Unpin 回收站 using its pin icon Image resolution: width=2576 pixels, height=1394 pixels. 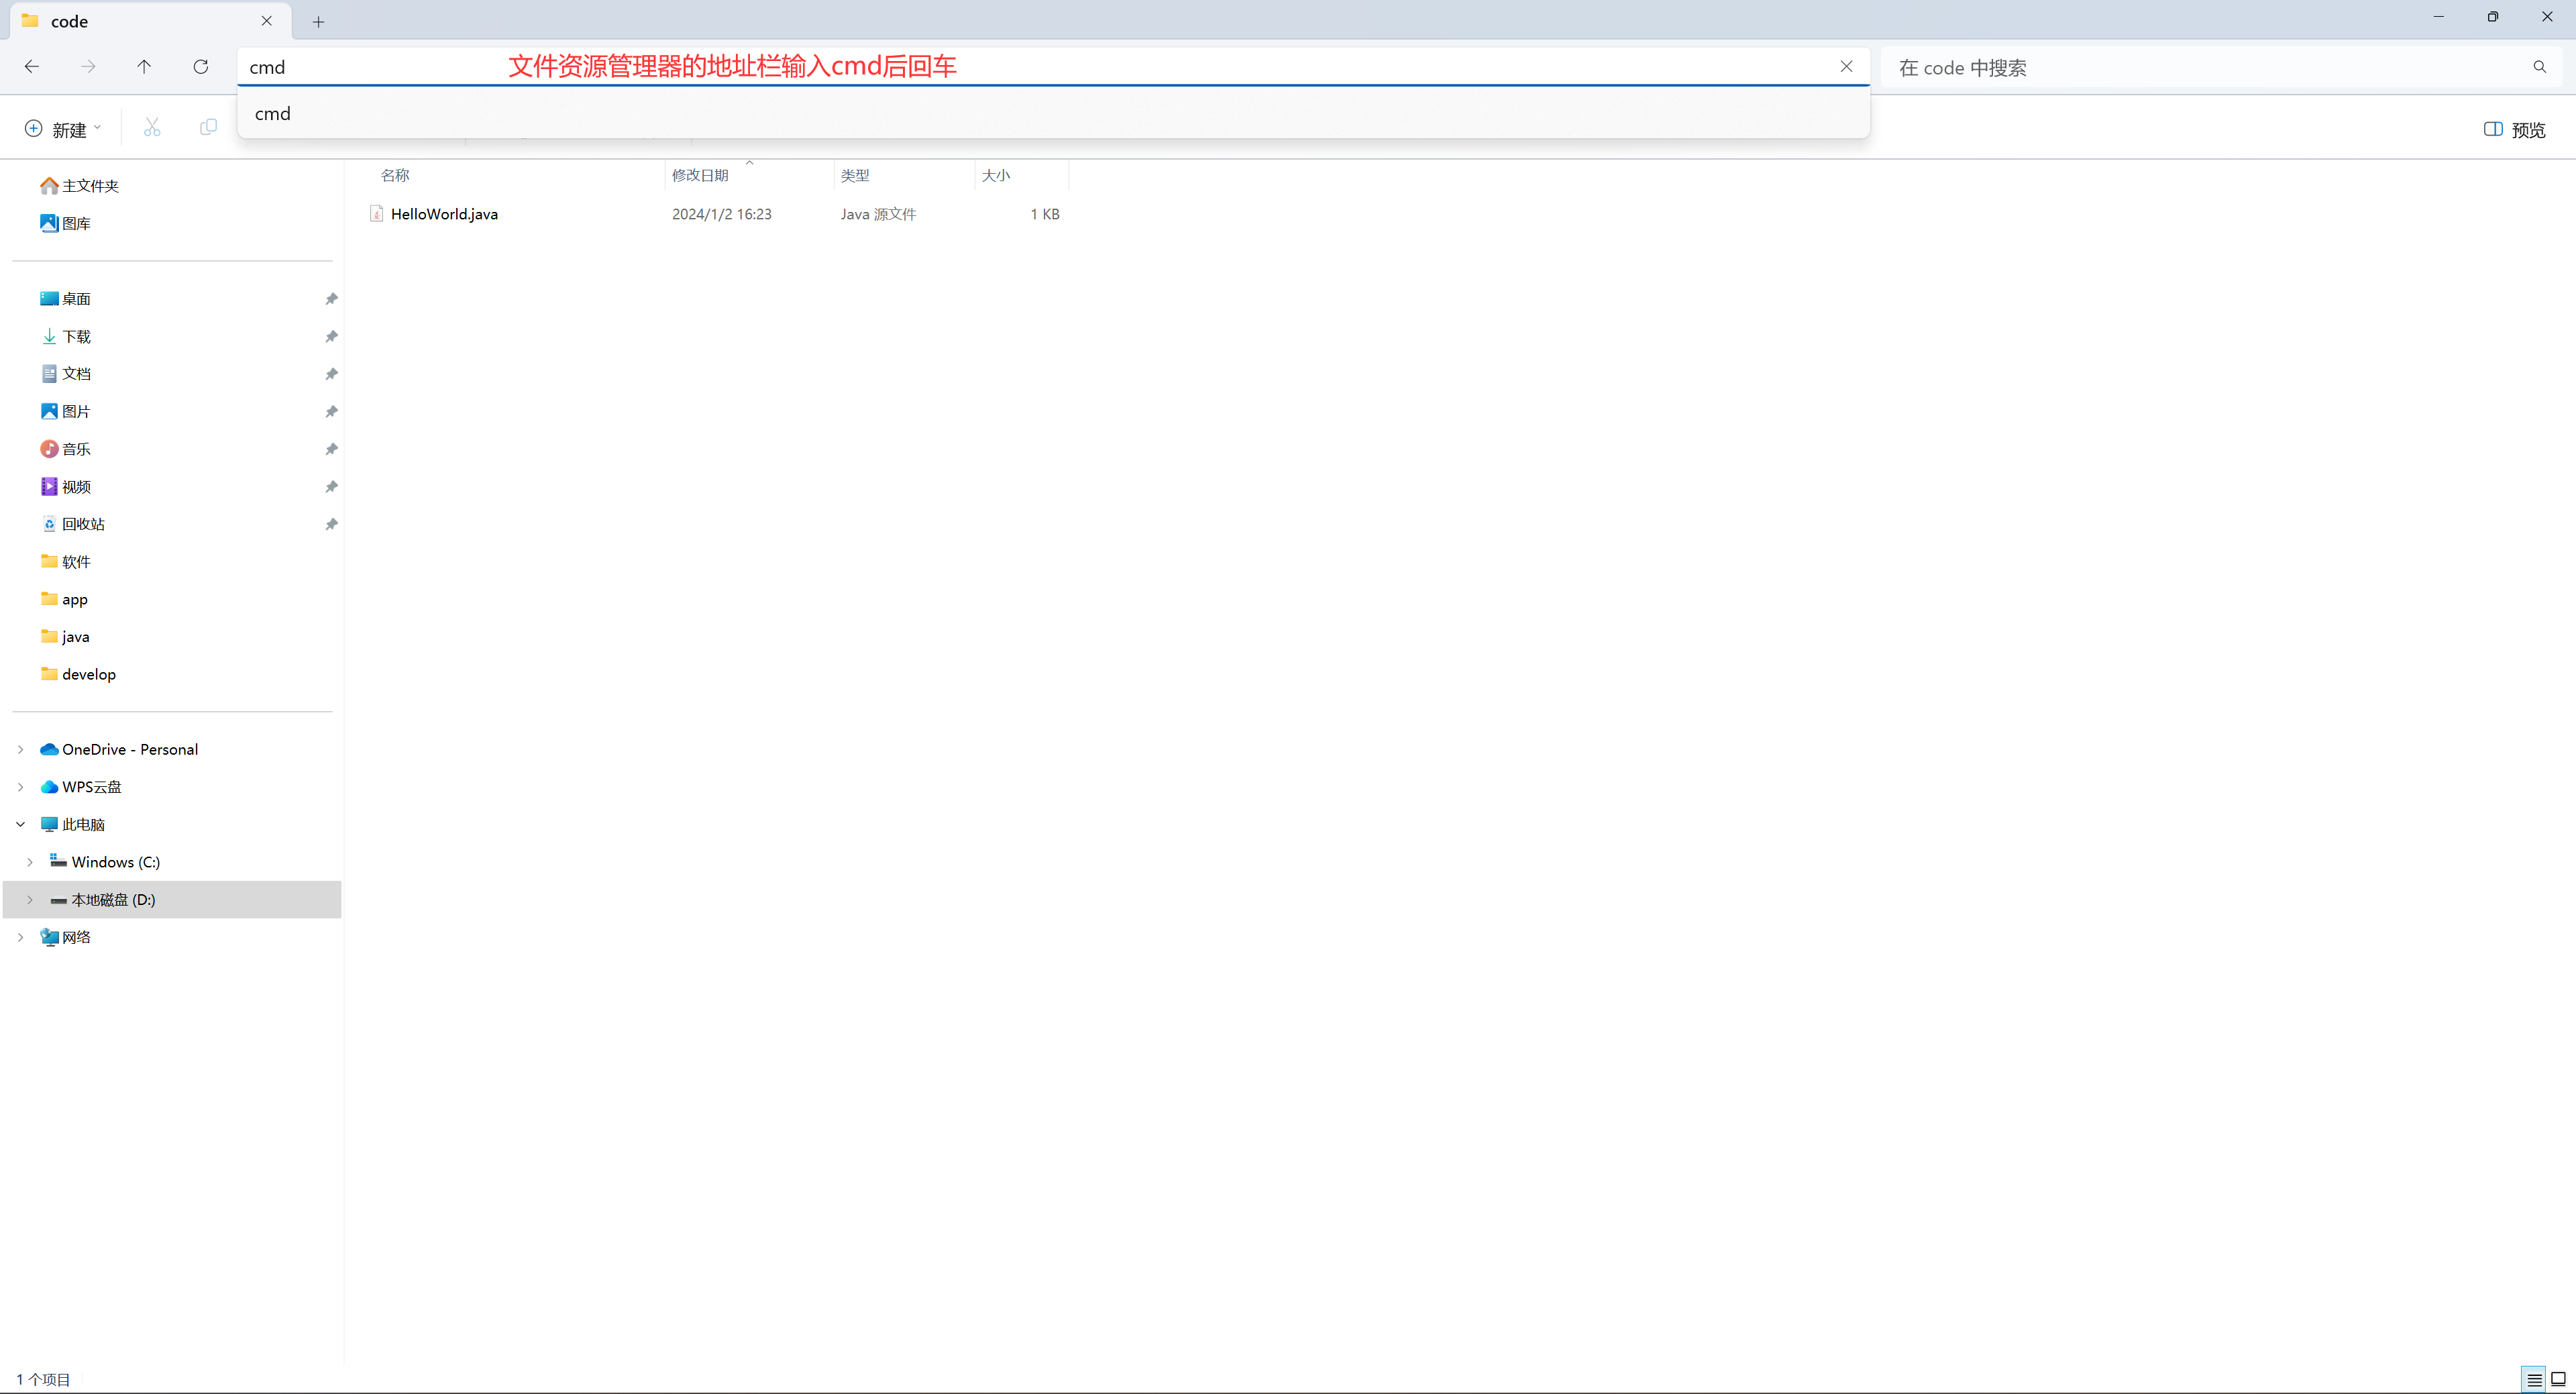tap(331, 524)
